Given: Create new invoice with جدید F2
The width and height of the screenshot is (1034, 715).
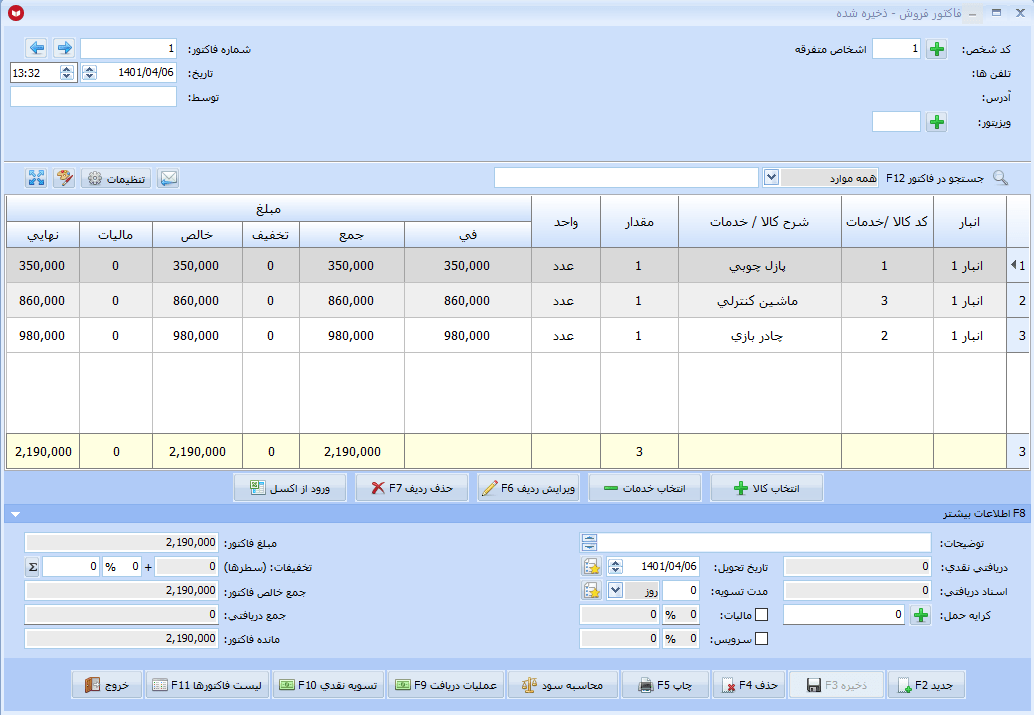Looking at the screenshot, I should [x=927, y=685].
